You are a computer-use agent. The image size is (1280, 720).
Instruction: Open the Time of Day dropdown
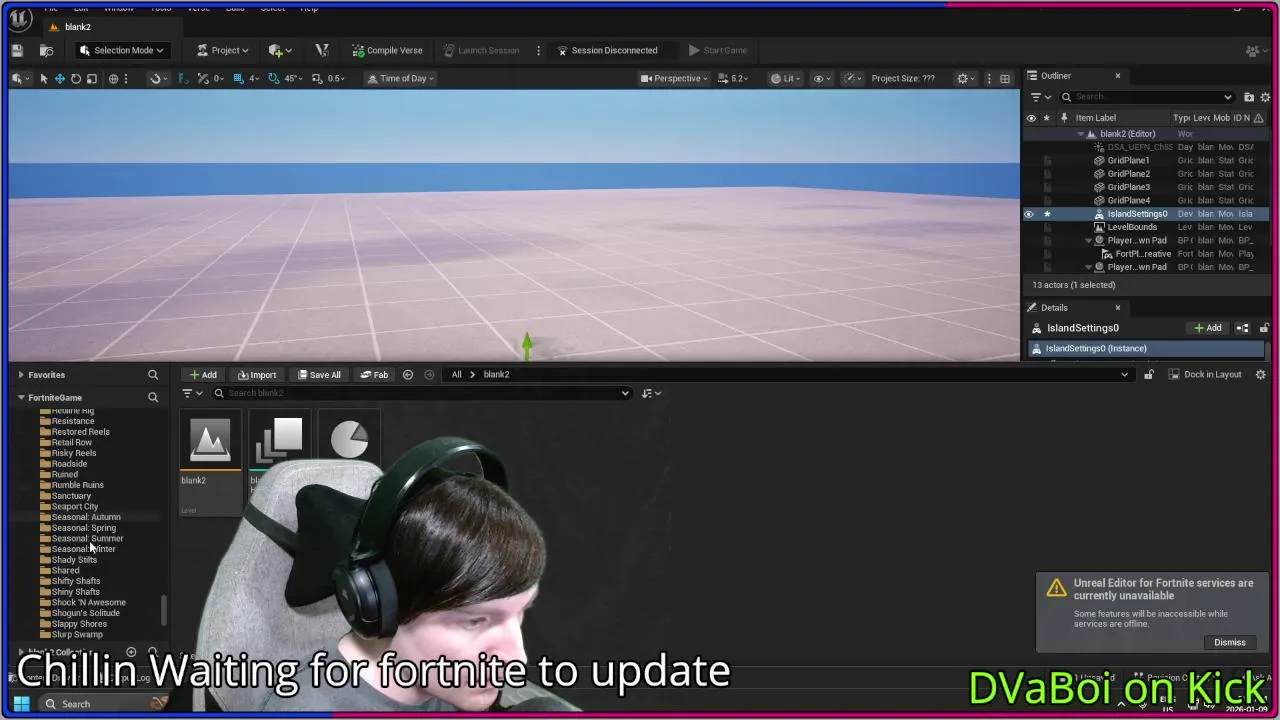point(401,78)
